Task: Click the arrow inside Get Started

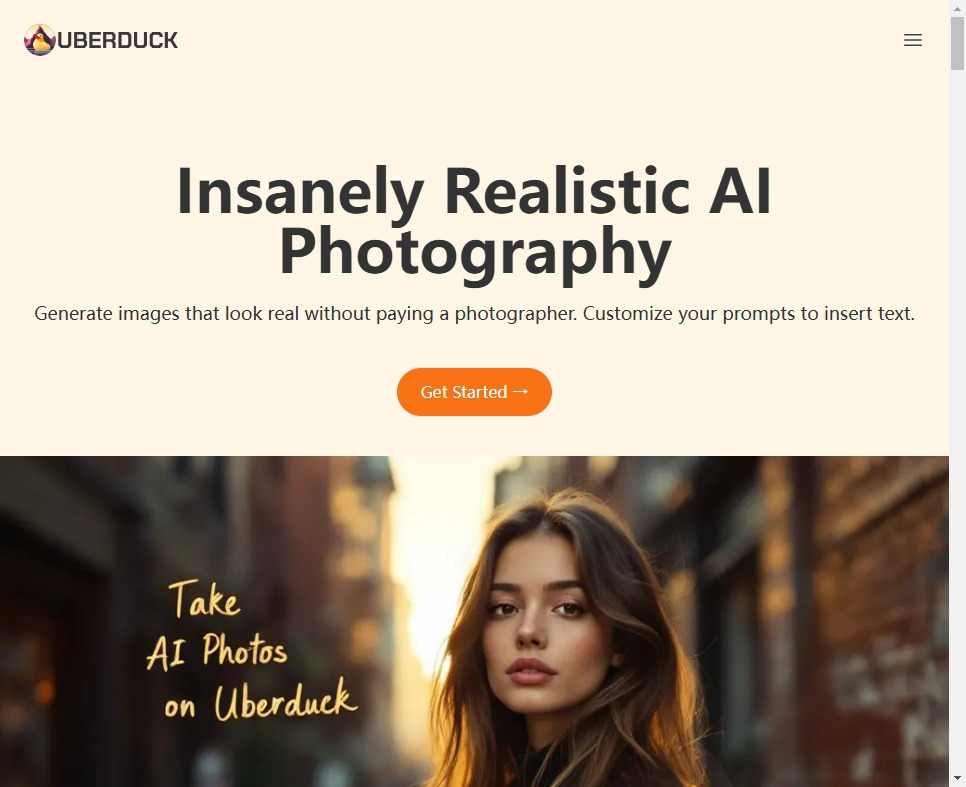Action: coord(521,391)
